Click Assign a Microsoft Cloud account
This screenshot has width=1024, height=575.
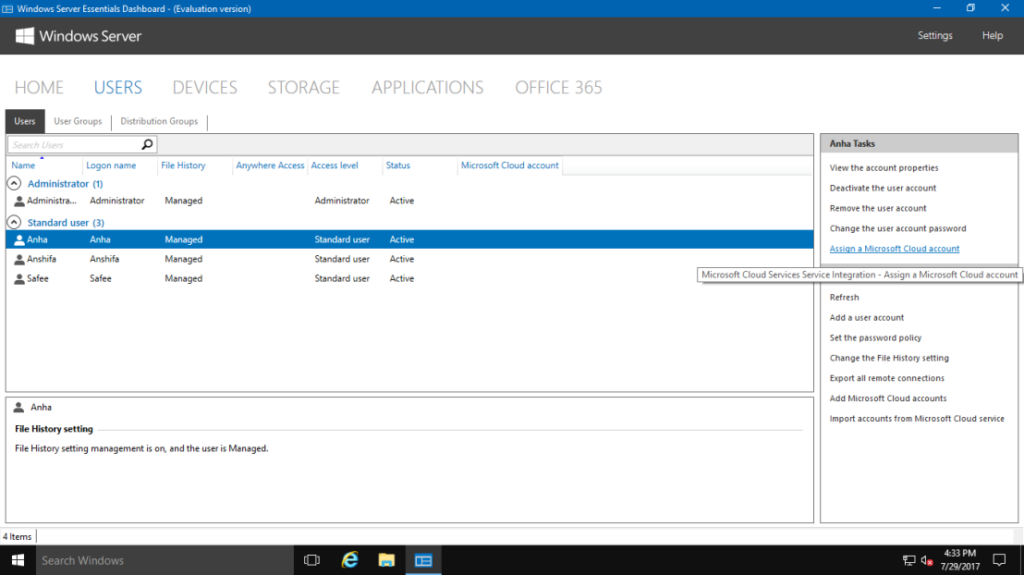pos(895,249)
